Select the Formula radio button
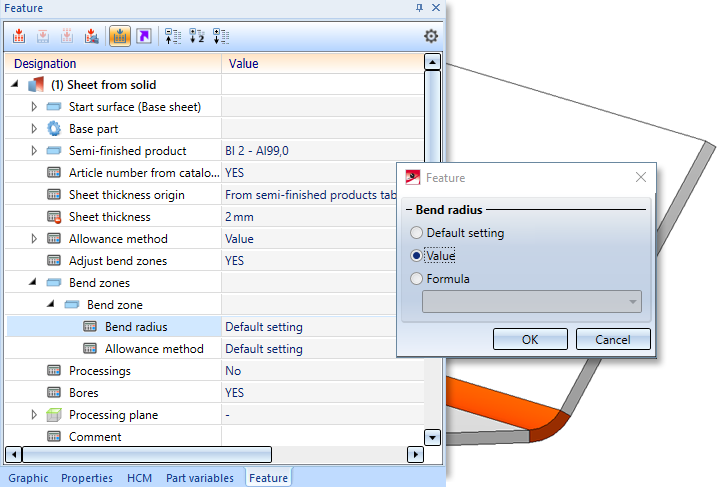Viewport: 725px width, 487px height. click(417, 278)
